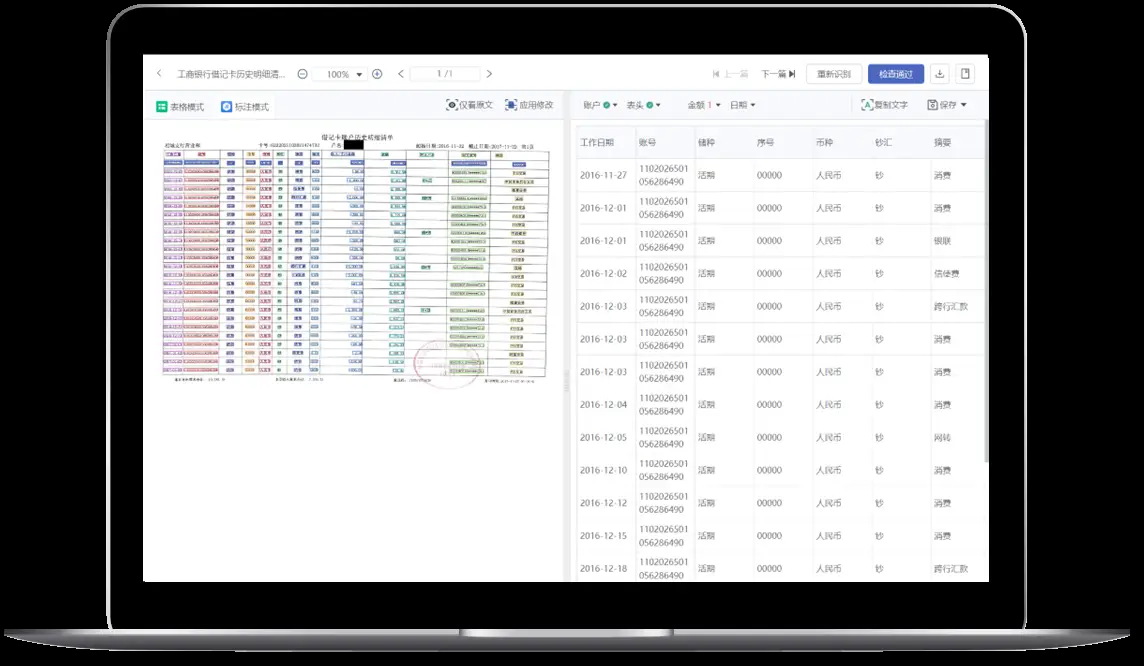The height and width of the screenshot is (666, 1144).
Task: Open the 保存 save dropdown
Action: coord(946,105)
